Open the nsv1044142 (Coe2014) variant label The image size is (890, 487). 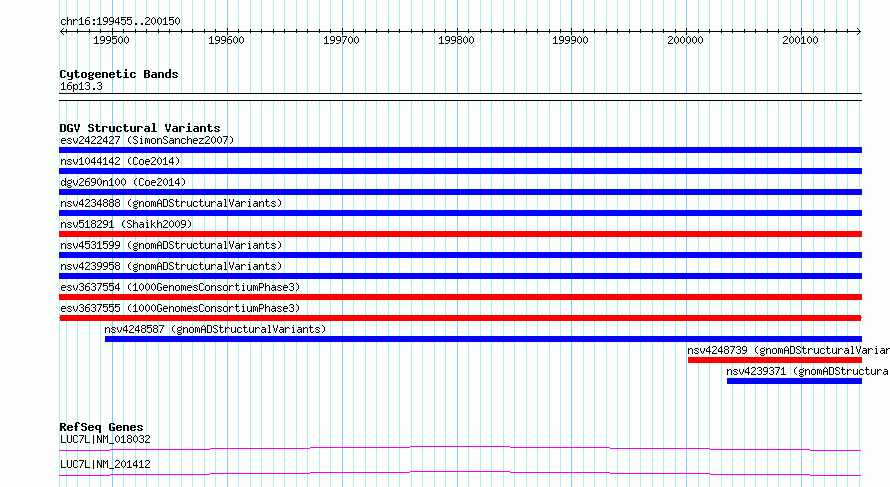120,161
